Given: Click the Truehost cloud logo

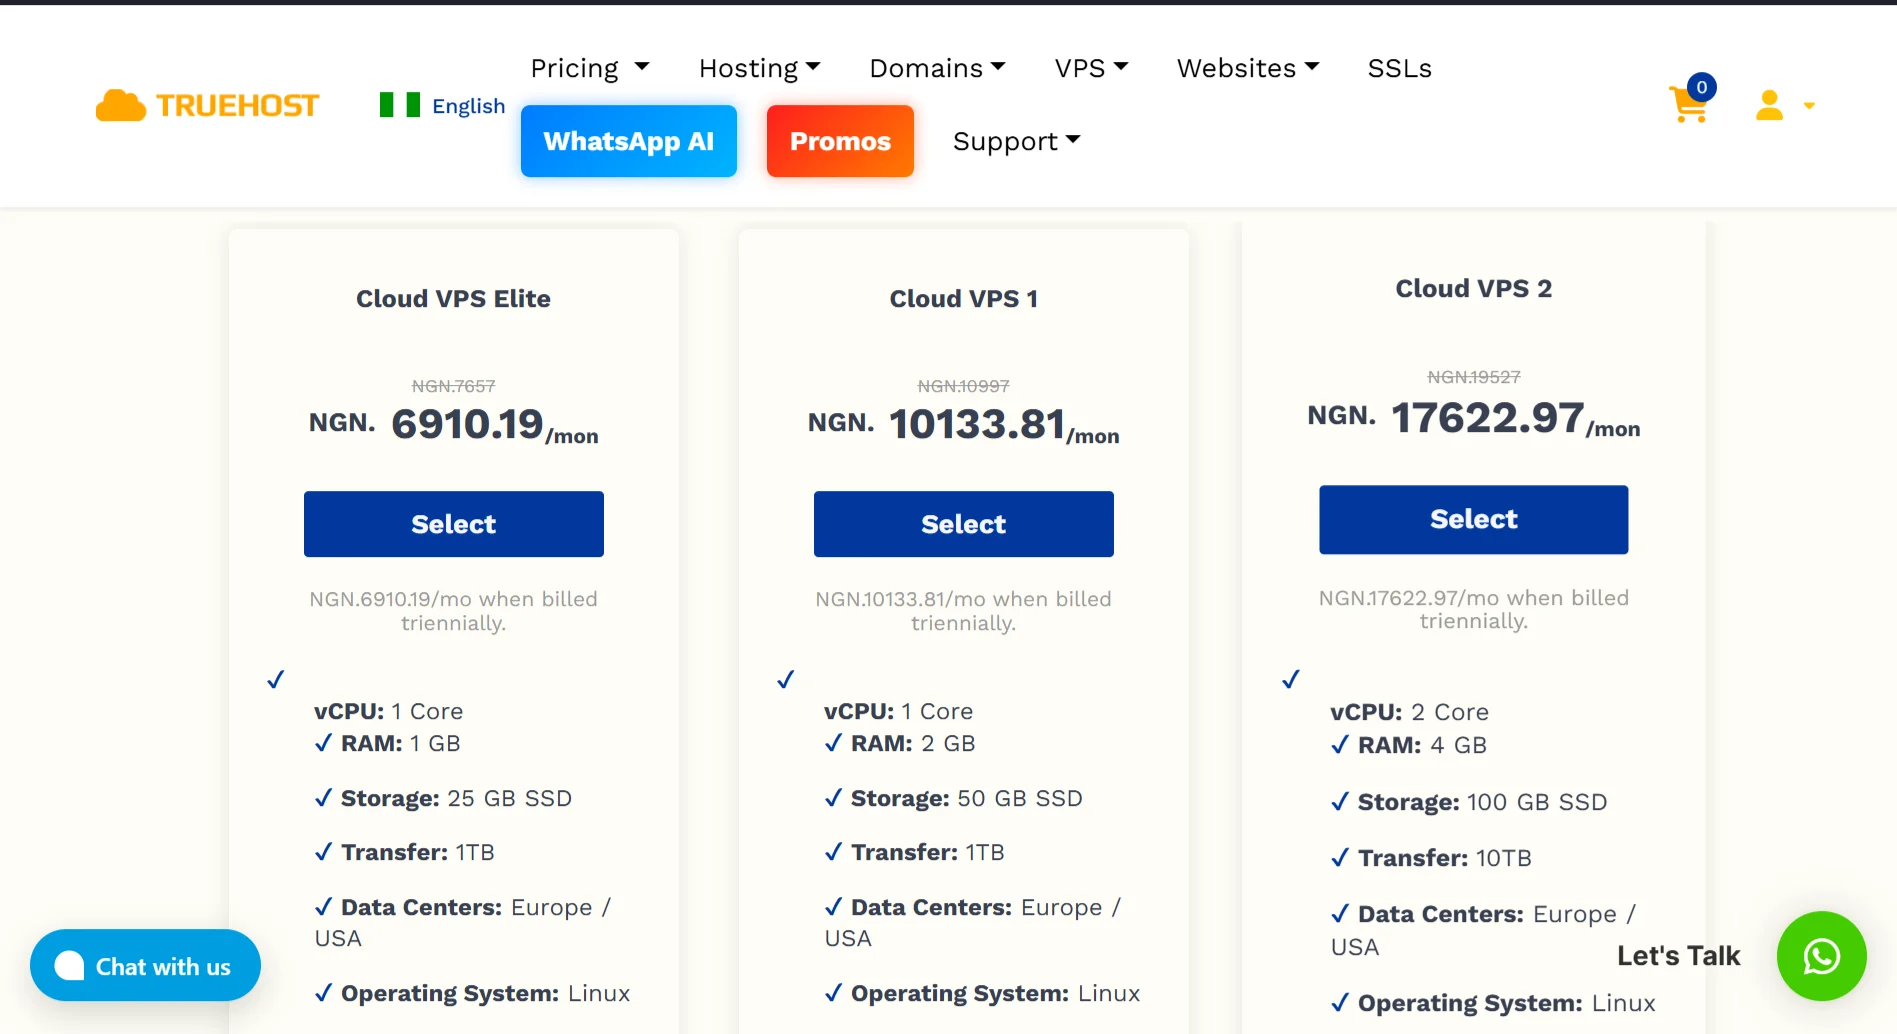Looking at the screenshot, I should [207, 105].
